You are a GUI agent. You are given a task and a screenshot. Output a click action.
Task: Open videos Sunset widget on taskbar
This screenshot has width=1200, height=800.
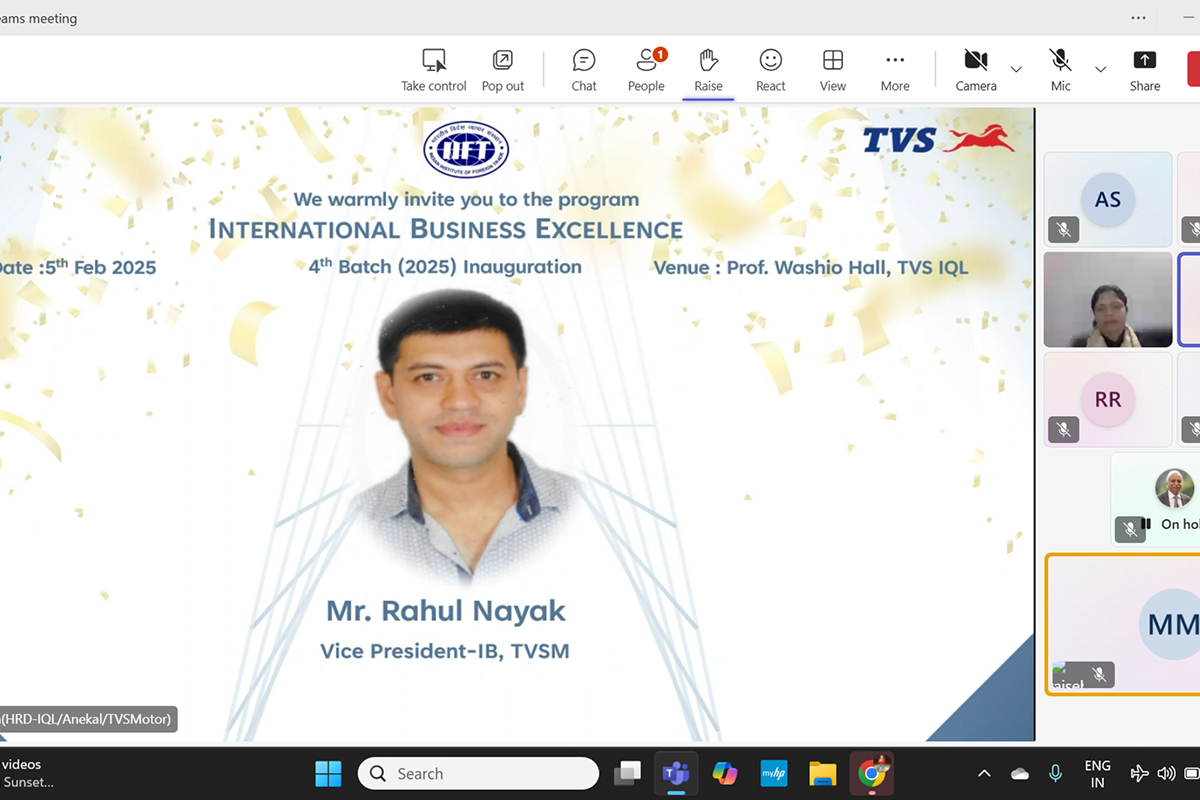[x=28, y=773]
